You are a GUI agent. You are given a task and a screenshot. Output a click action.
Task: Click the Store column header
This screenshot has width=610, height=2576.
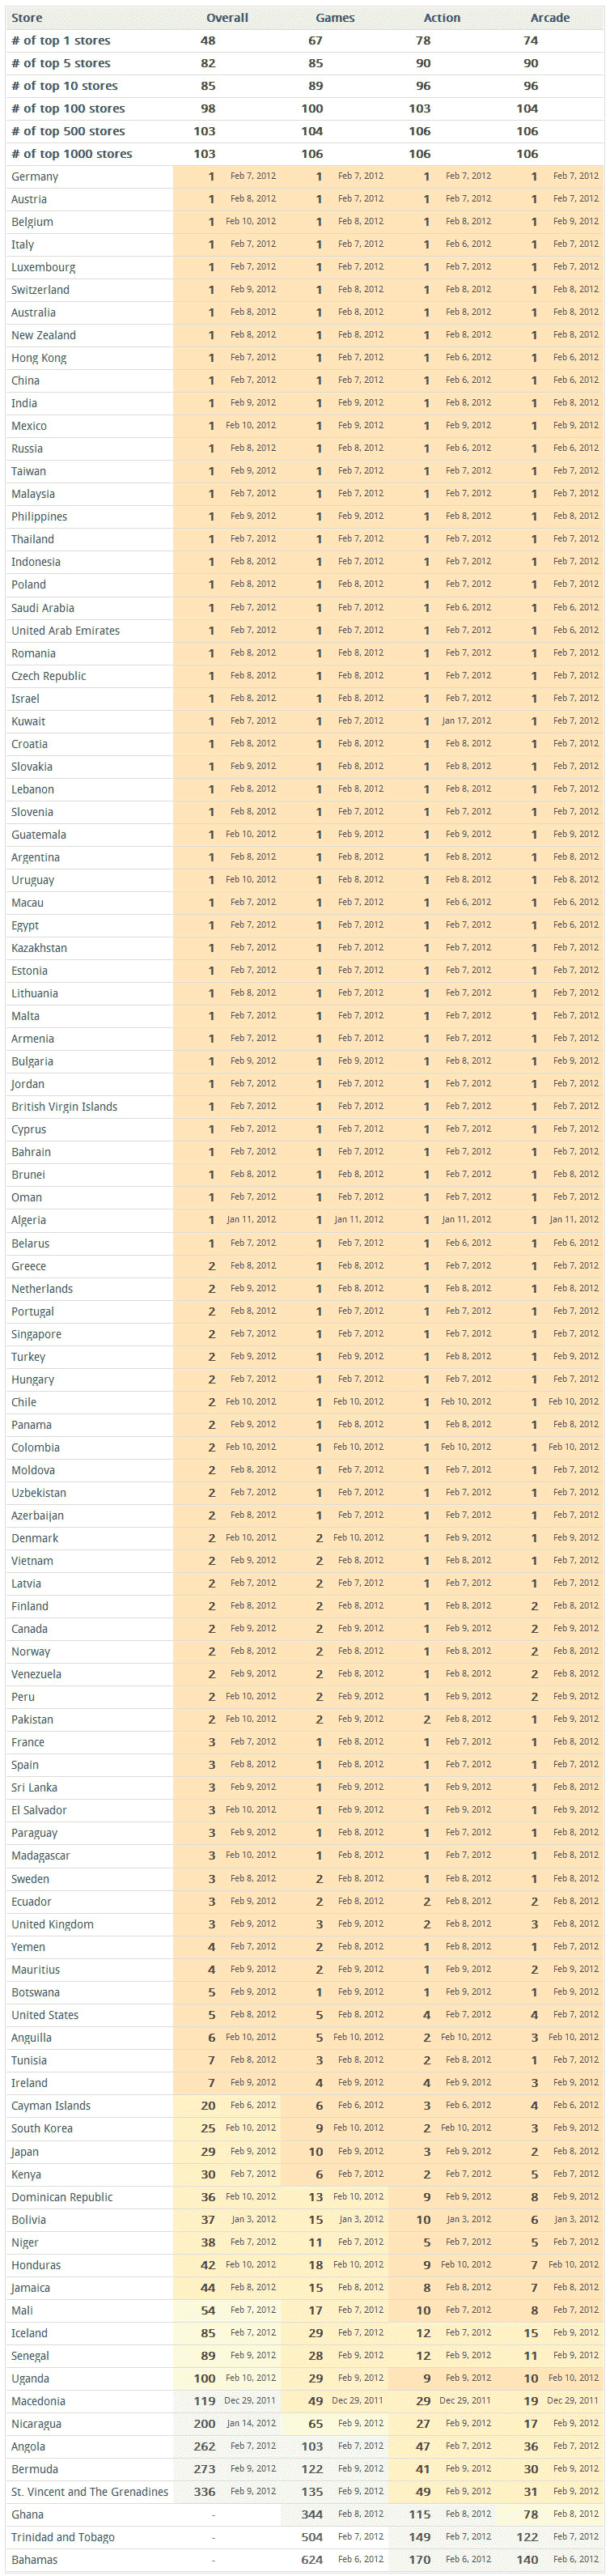[x=27, y=18]
